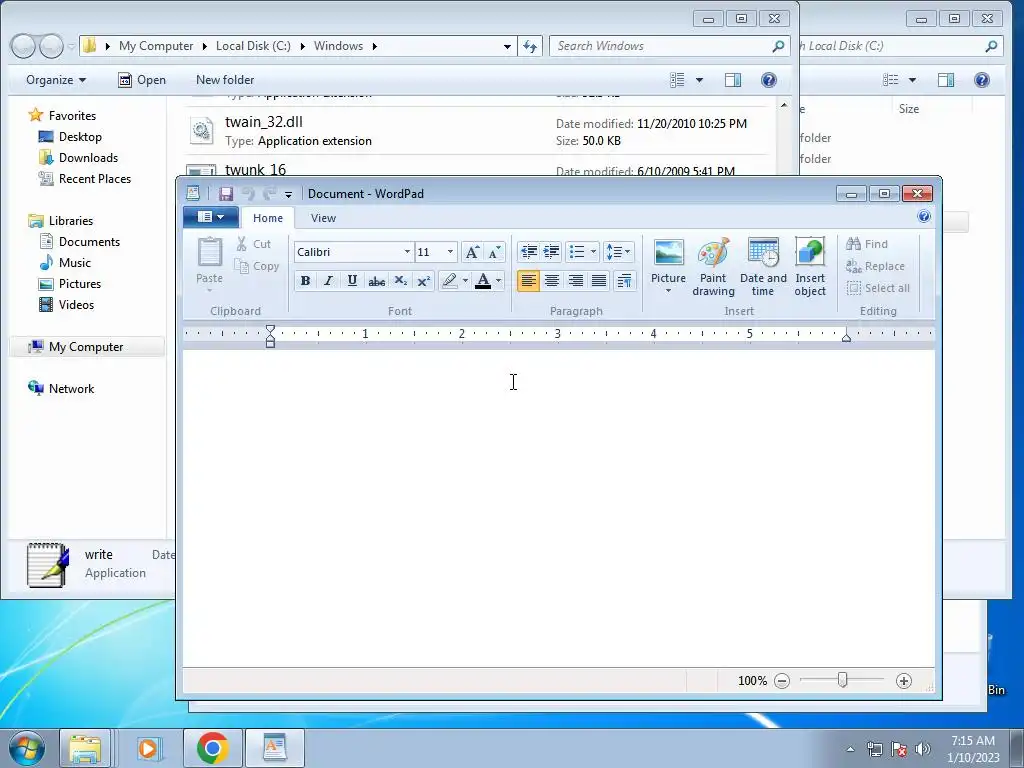
Task: Select Network in navigation pane
Action: coord(61,389)
